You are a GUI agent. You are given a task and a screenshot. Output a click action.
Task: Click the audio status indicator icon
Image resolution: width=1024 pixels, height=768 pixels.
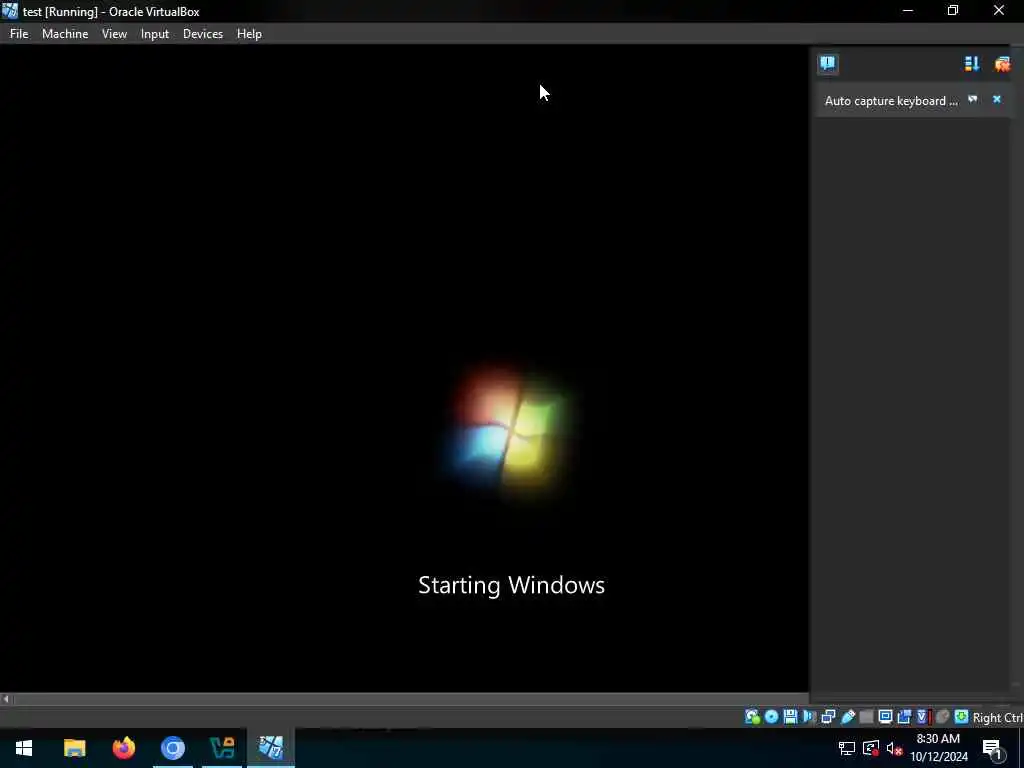click(x=809, y=717)
